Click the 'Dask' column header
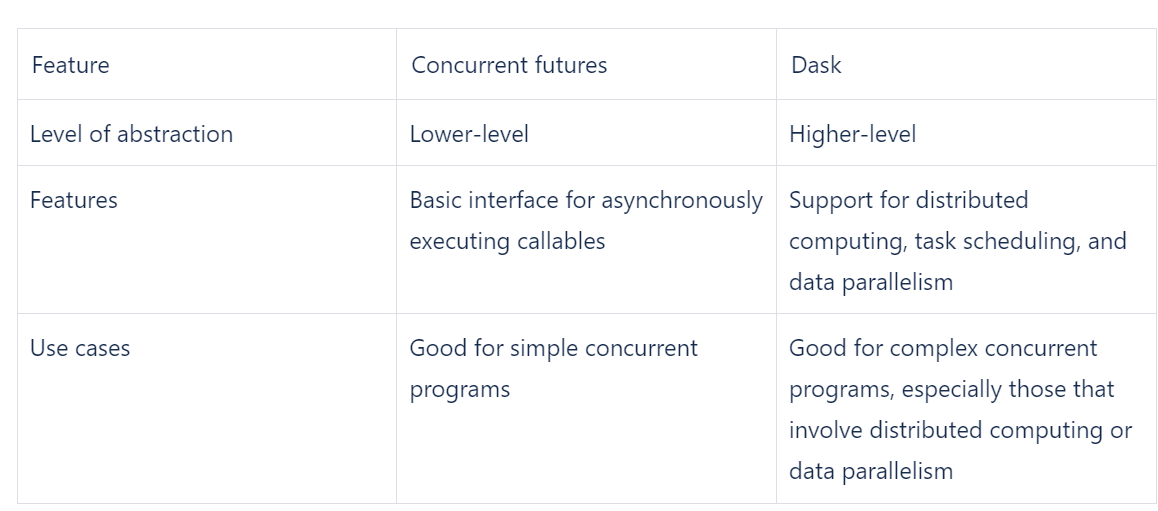 coord(816,66)
